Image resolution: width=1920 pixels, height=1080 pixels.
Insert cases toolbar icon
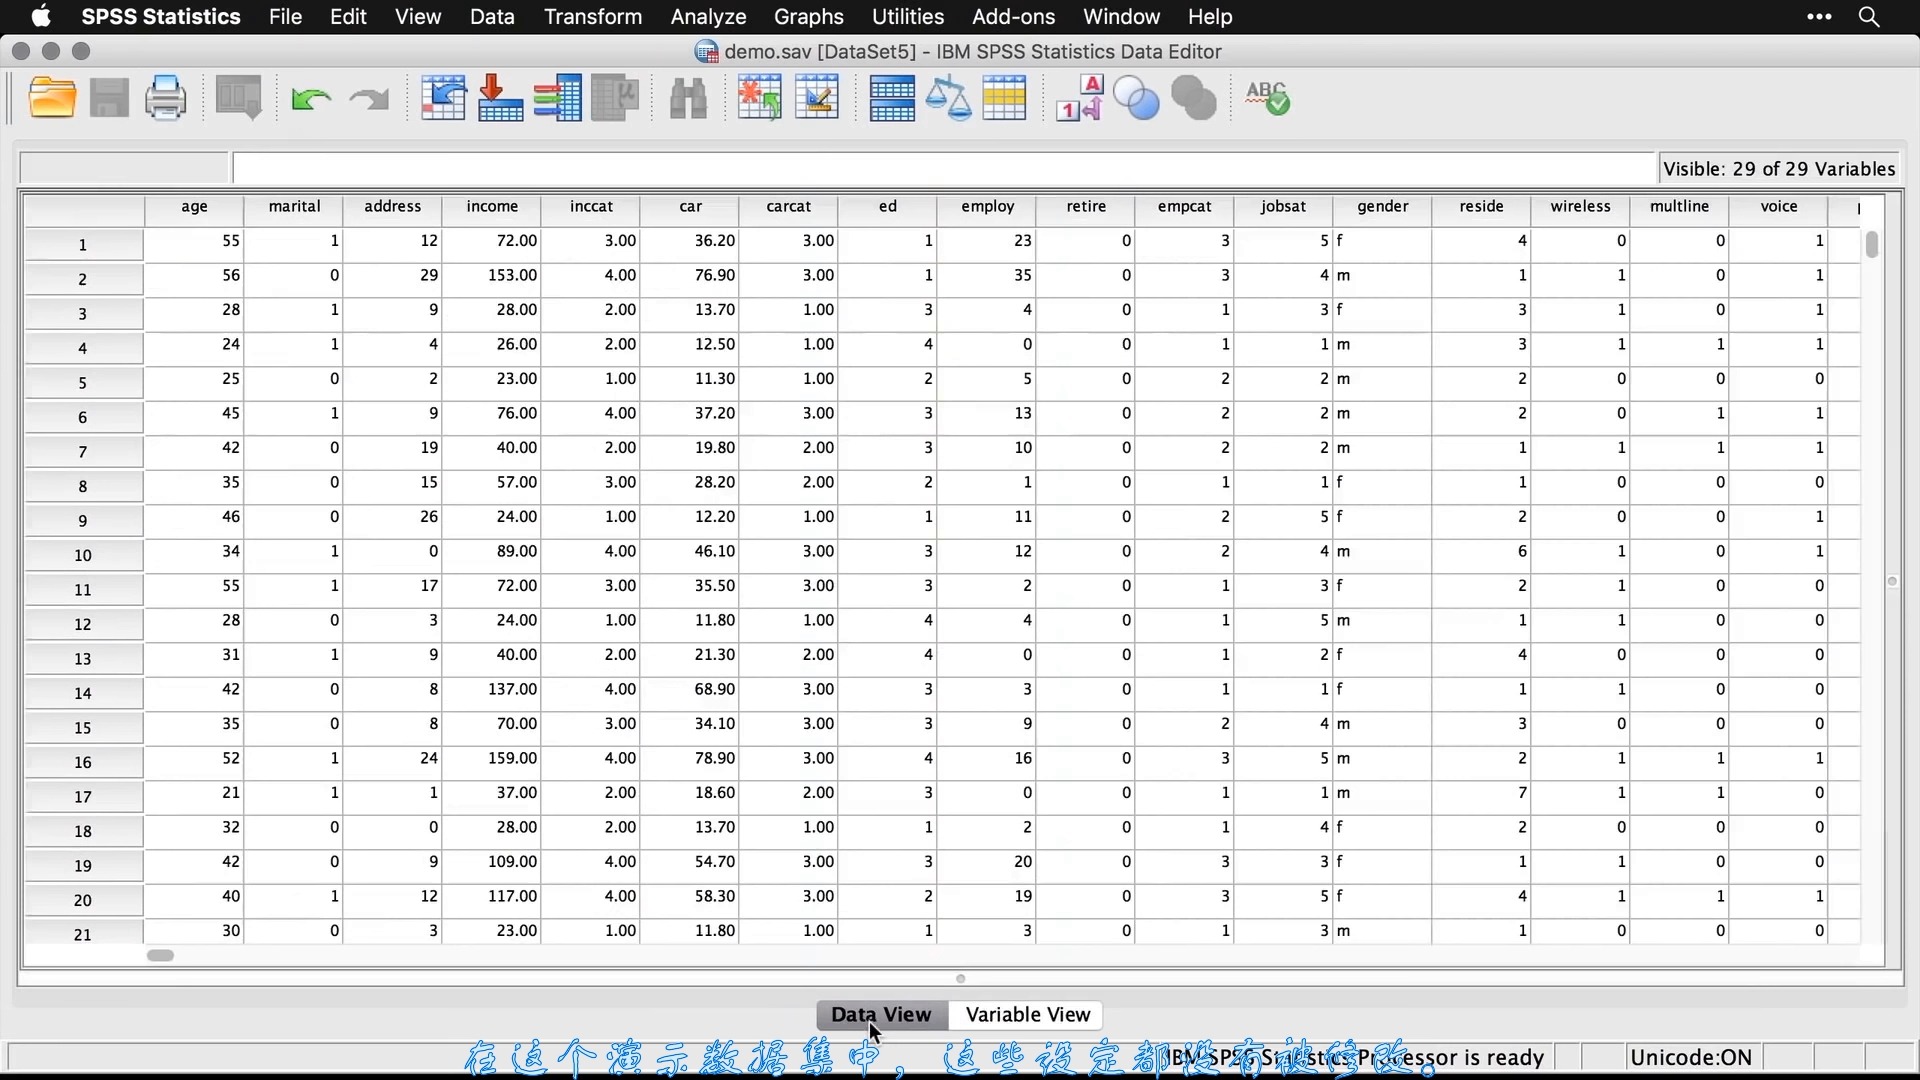click(760, 99)
